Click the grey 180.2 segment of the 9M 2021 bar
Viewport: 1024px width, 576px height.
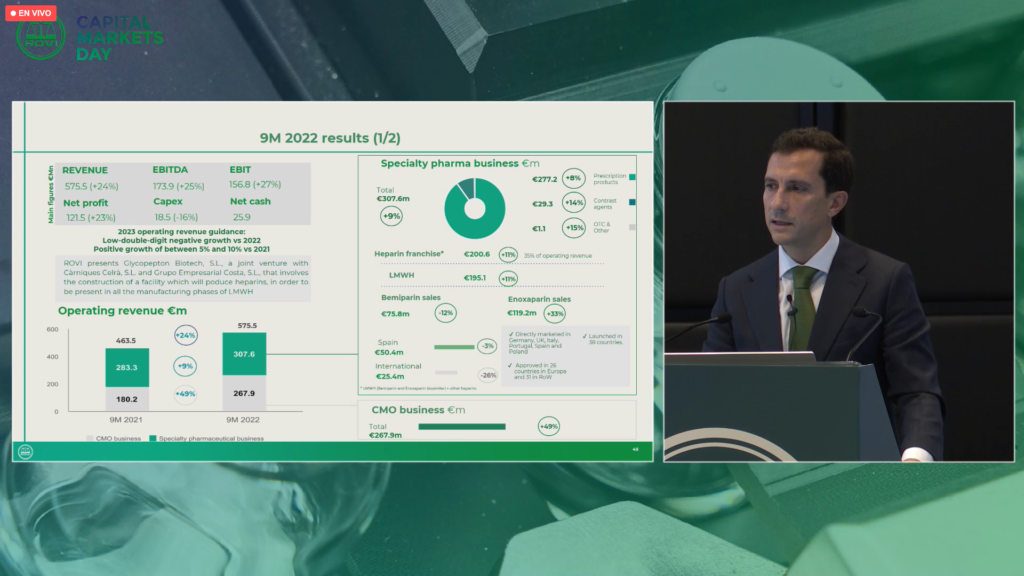pos(127,399)
